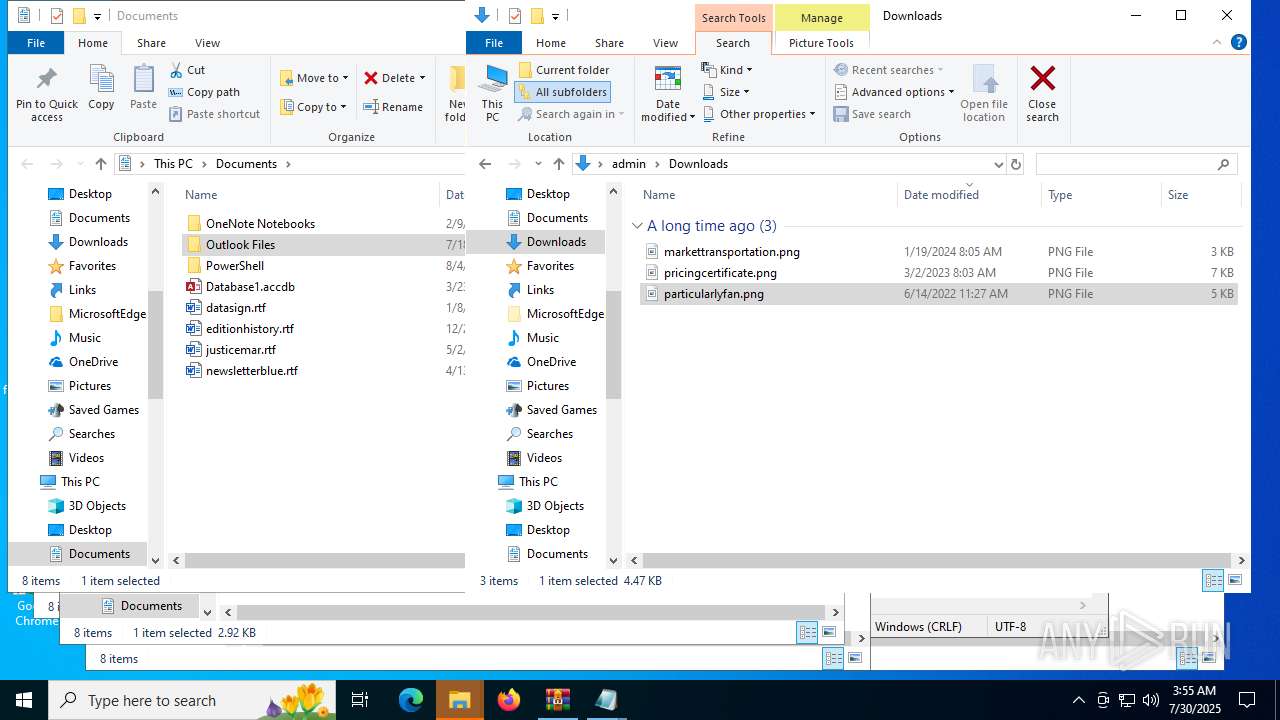This screenshot has height=720, width=1280.
Task: Open Picture Tools tab
Action: coord(821,43)
